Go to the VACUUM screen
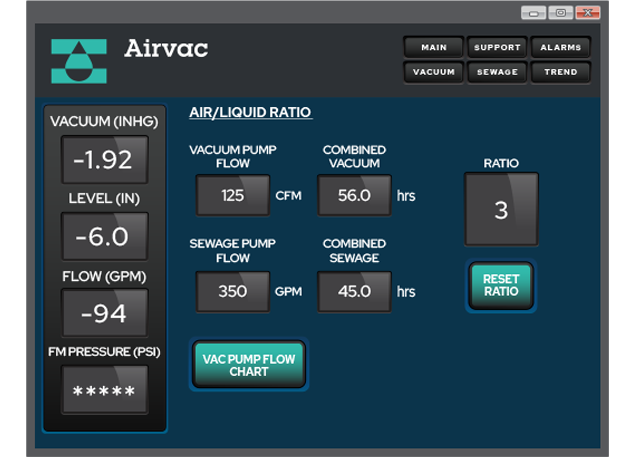Viewport: 635px width, 457px height. [433, 72]
